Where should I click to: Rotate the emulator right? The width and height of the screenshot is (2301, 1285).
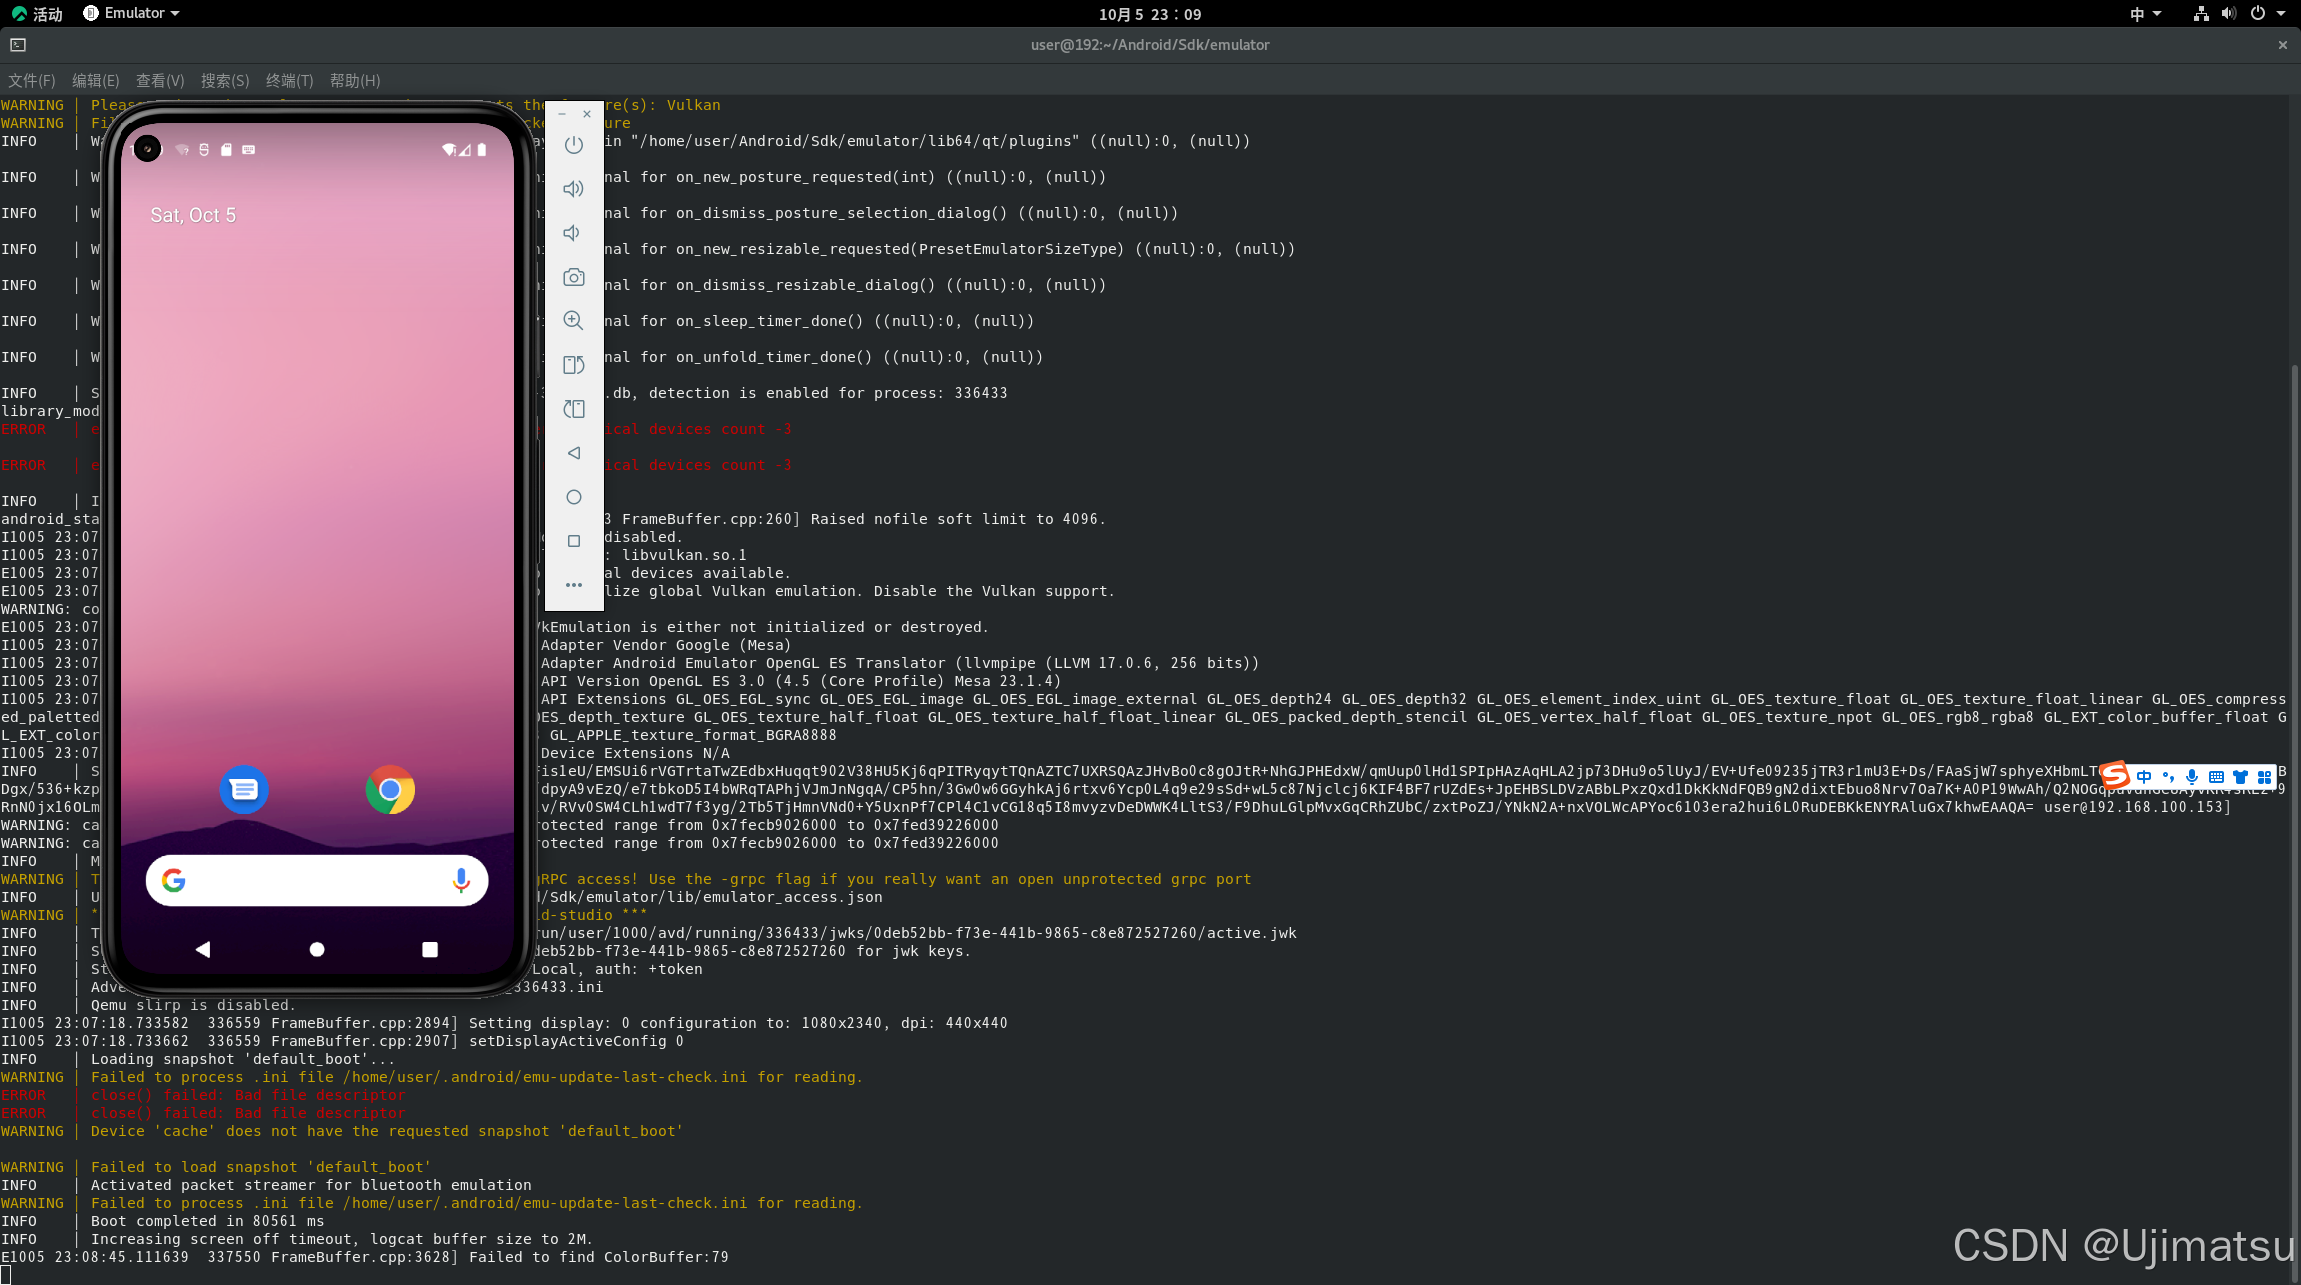click(x=573, y=409)
